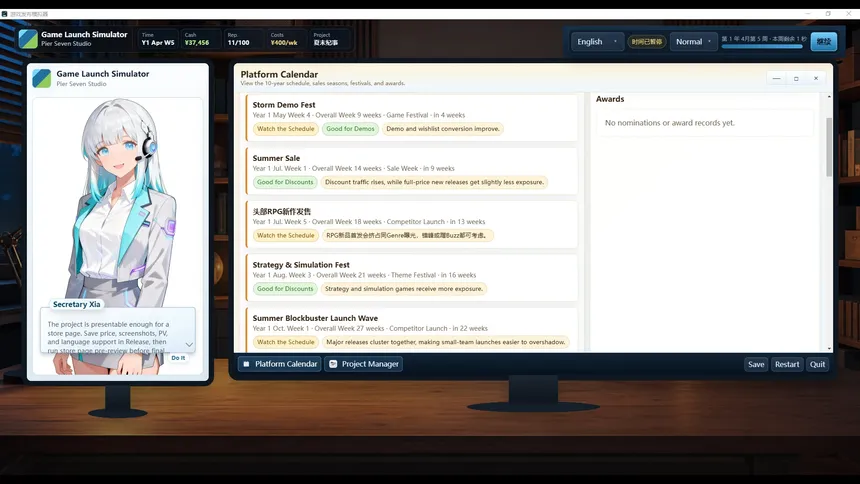This screenshot has width=860, height=484.
Task: Expand the Secretary Xia message chevron
Action: coord(189,345)
